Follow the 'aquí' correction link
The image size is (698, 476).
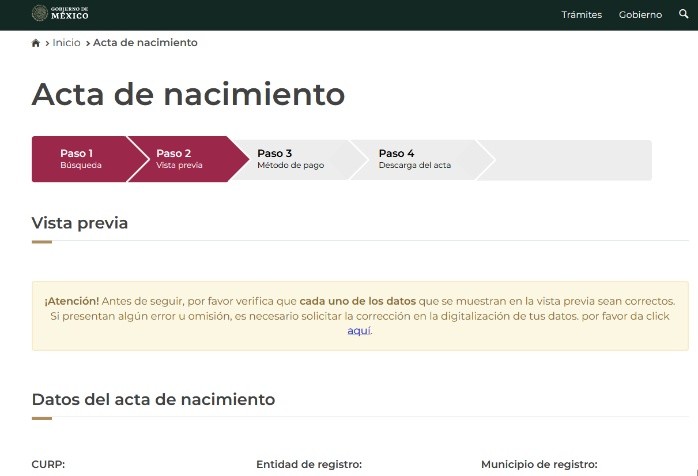[x=359, y=331]
